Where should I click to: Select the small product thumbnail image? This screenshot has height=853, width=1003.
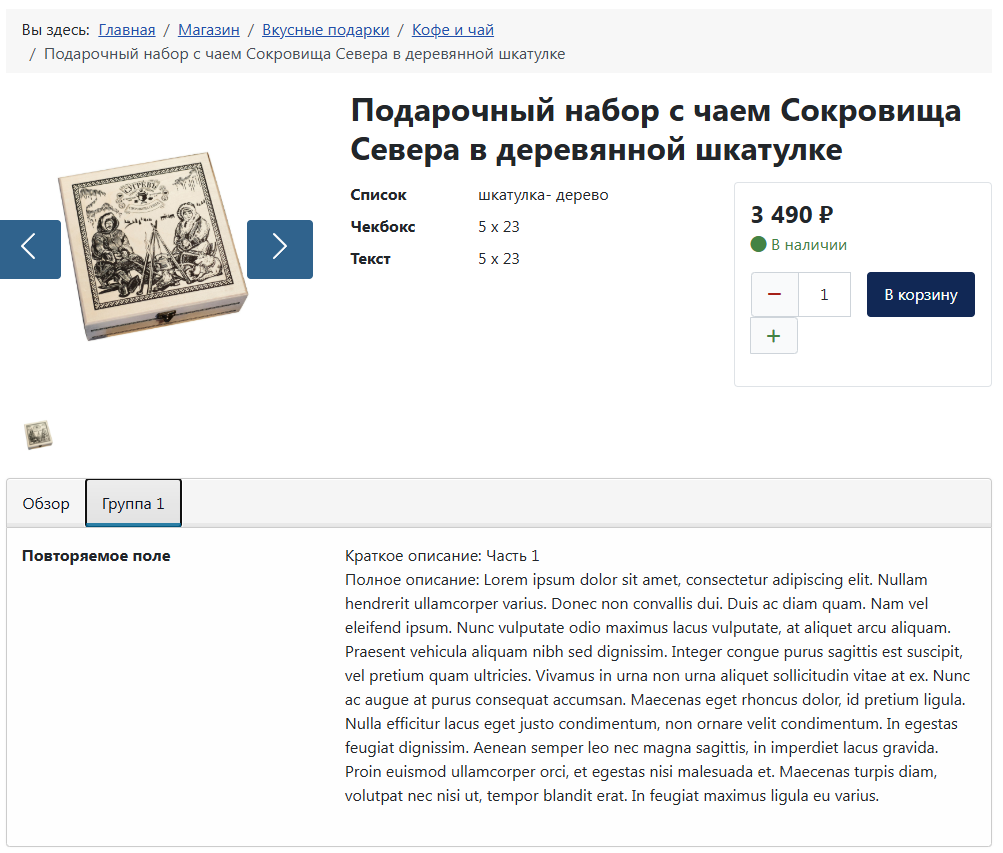point(38,435)
